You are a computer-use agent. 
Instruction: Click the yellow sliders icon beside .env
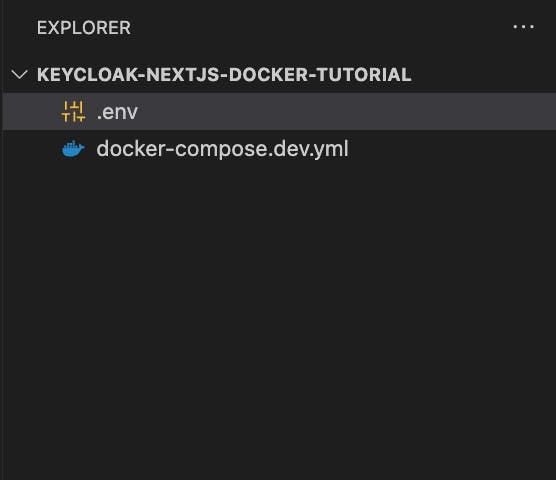73,112
